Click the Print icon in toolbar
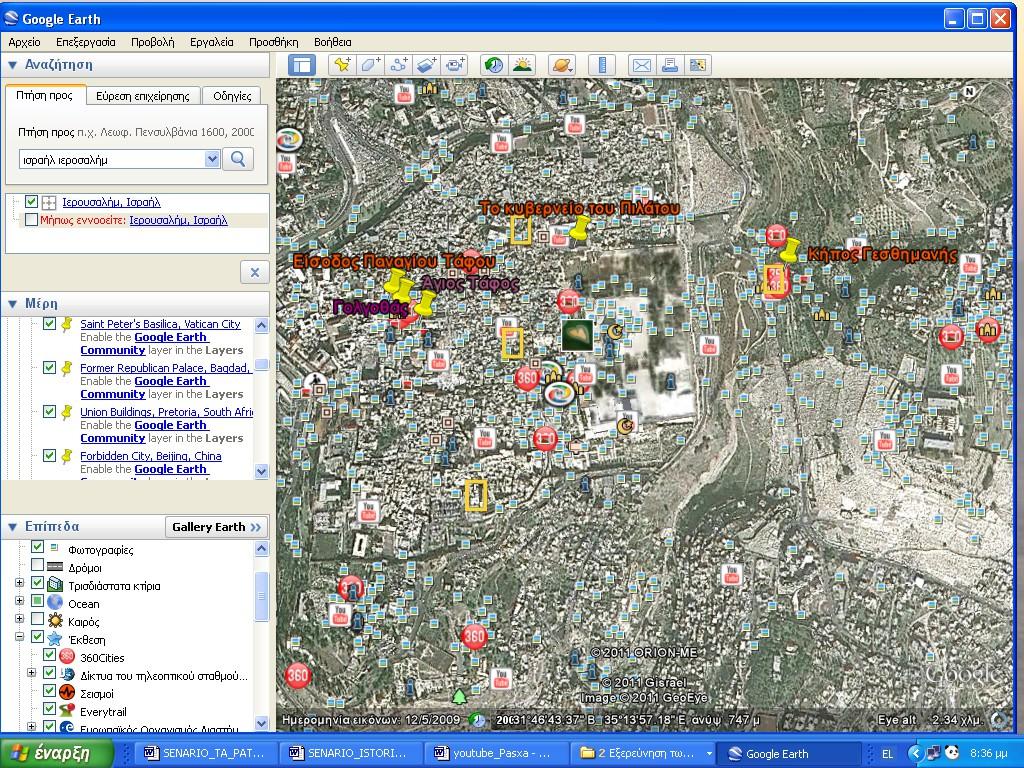This screenshot has width=1024, height=768. 670,65
